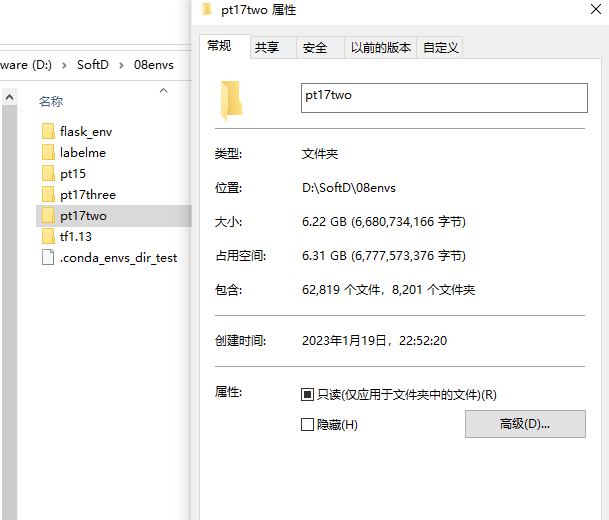Viewport: 609px width, 520px height.
Task: Select the tf1.13 folder name
Action: pyautogui.click(x=76, y=237)
